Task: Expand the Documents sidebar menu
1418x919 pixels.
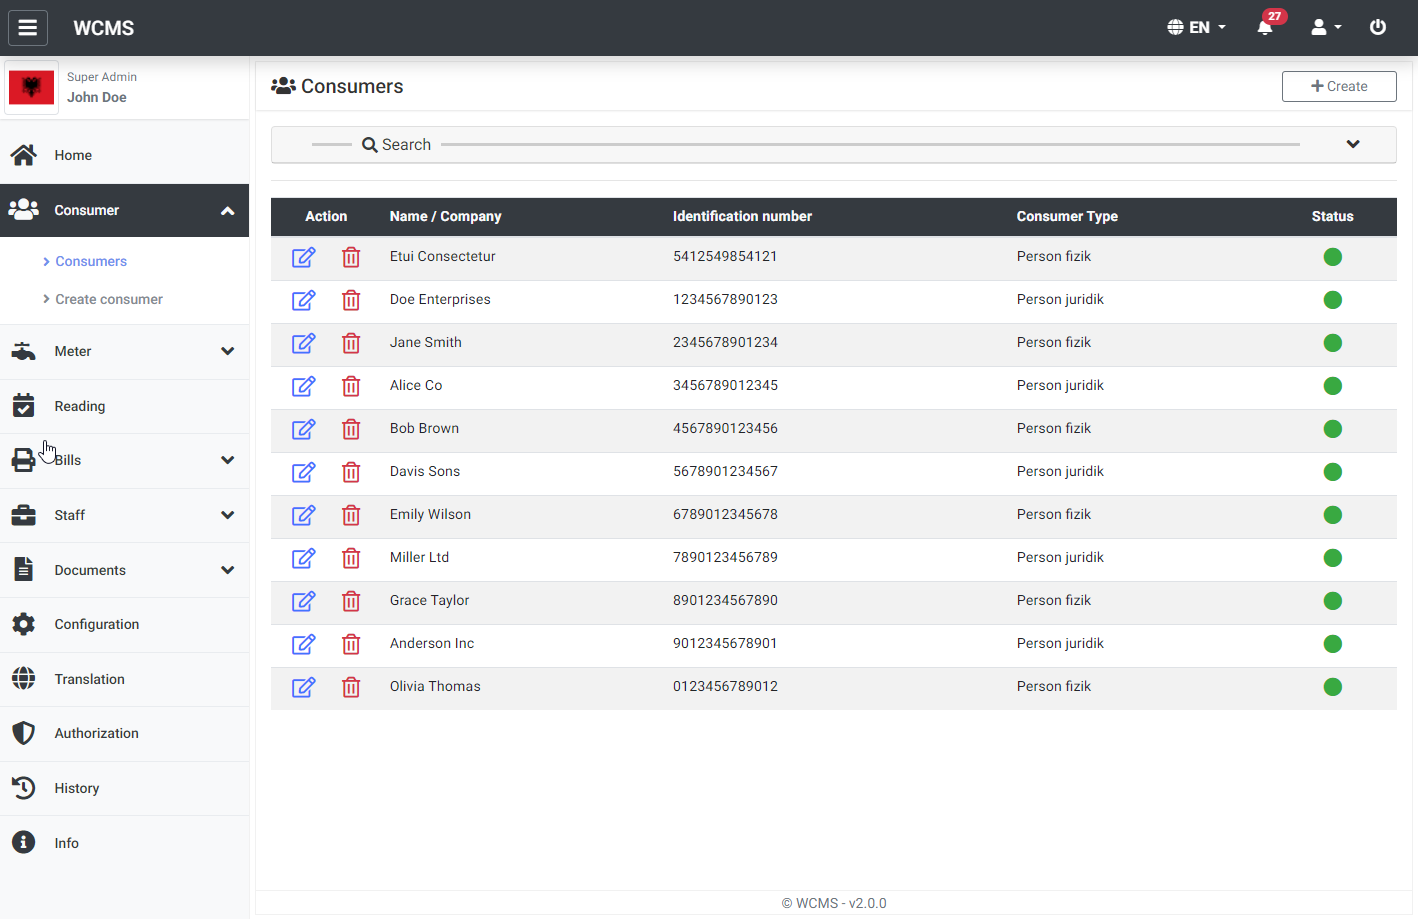Action: click(124, 570)
